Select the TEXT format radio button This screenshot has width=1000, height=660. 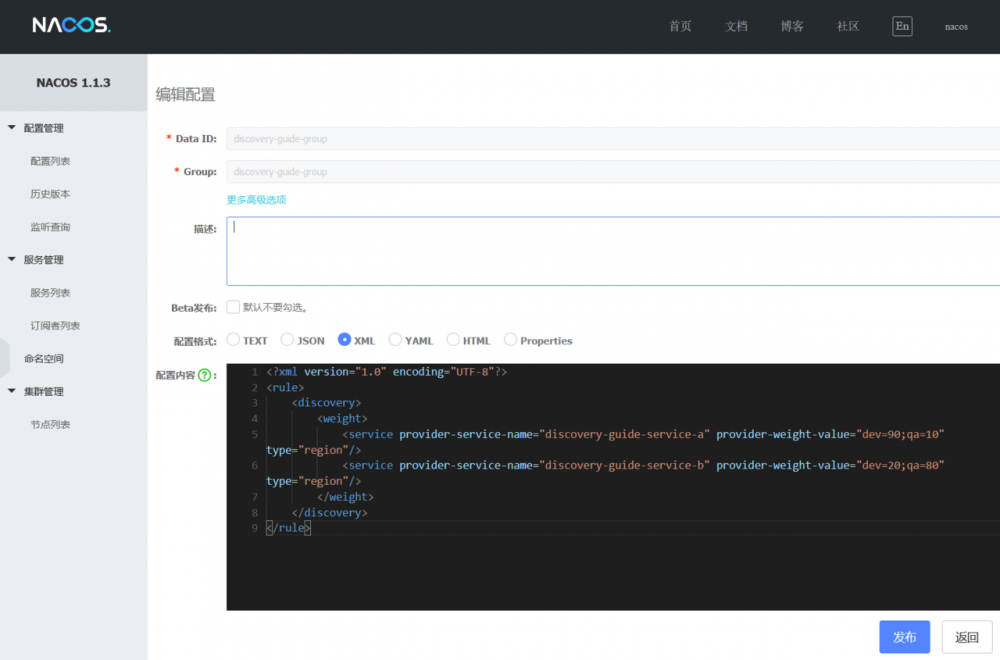[233, 340]
